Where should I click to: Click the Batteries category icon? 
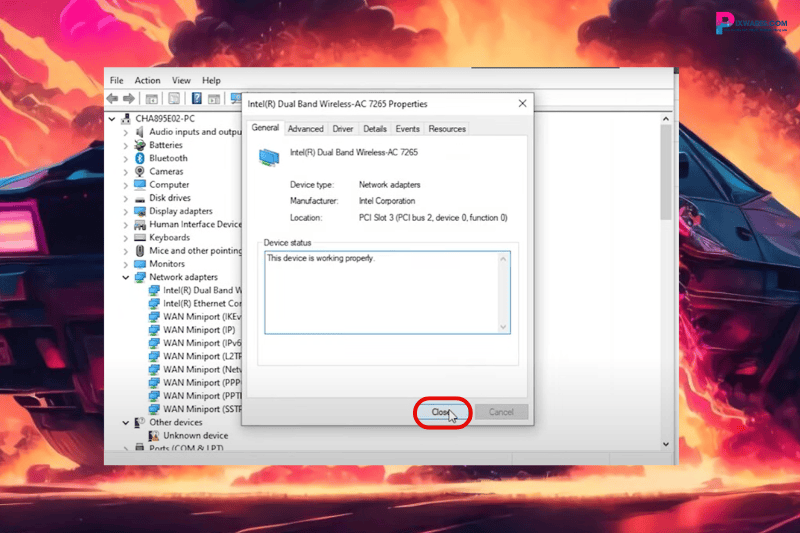pyautogui.click(x=140, y=145)
